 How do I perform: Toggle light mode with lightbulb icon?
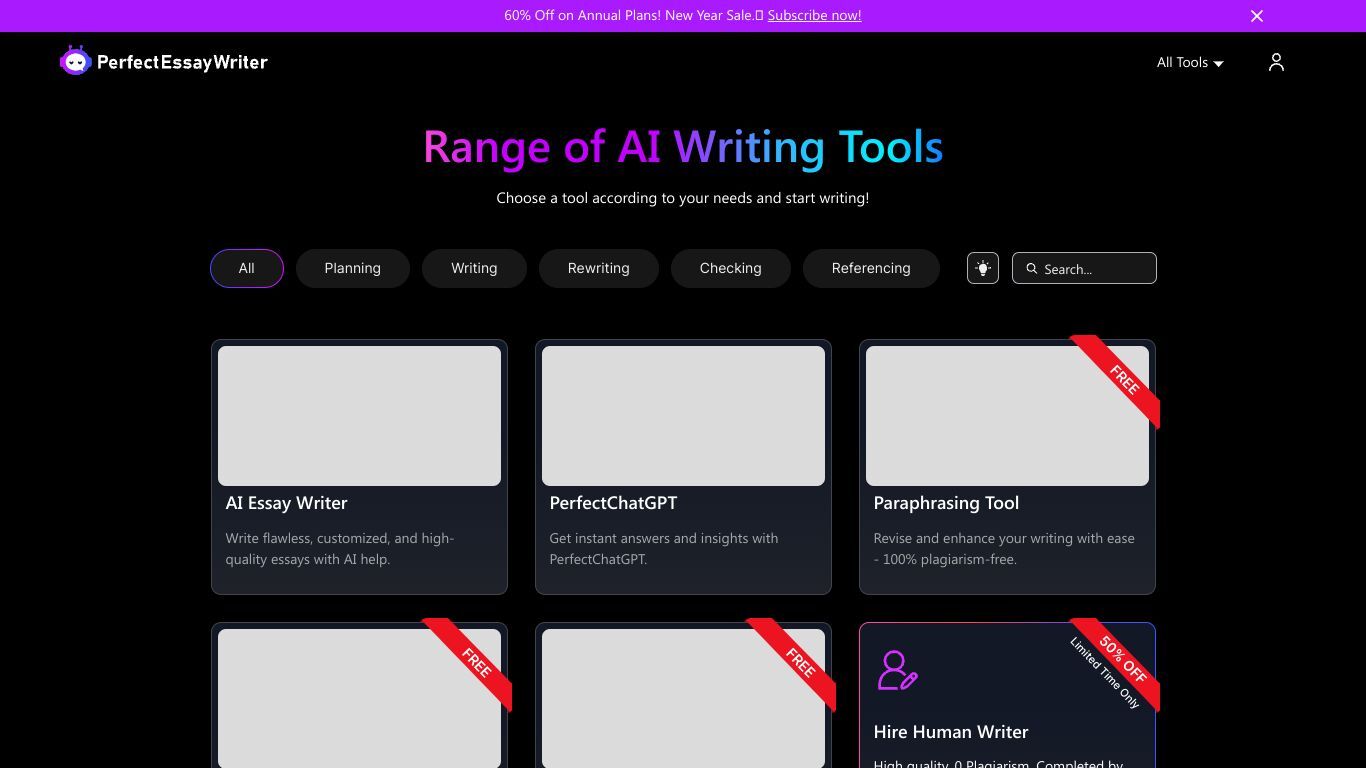point(983,268)
